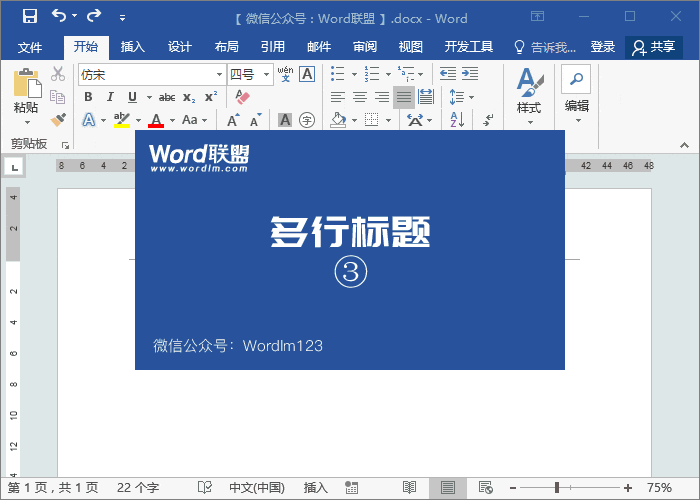Switch to the 插入 tab

click(133, 47)
